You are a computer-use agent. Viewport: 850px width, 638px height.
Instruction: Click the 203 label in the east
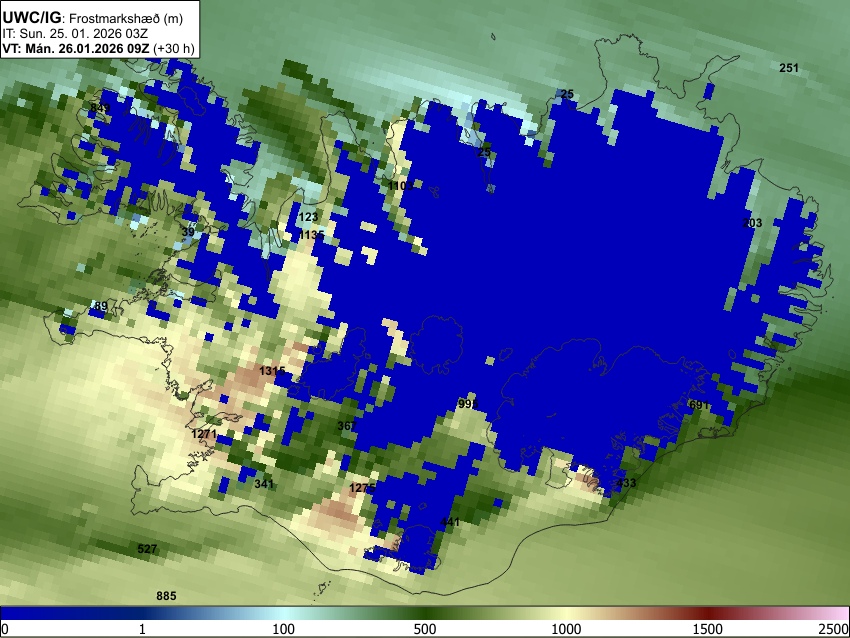(752, 223)
